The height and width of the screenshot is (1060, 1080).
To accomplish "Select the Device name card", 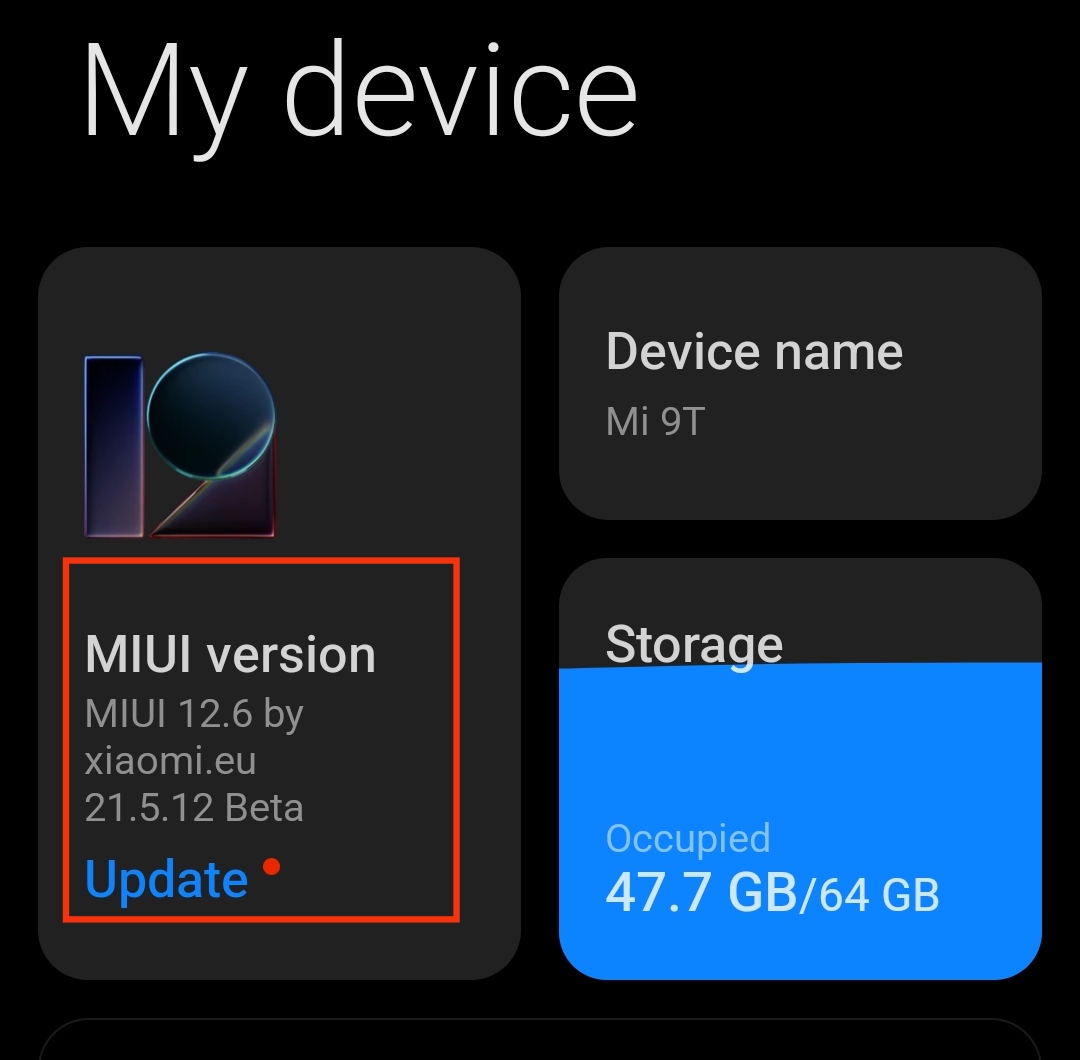I will (800, 383).
